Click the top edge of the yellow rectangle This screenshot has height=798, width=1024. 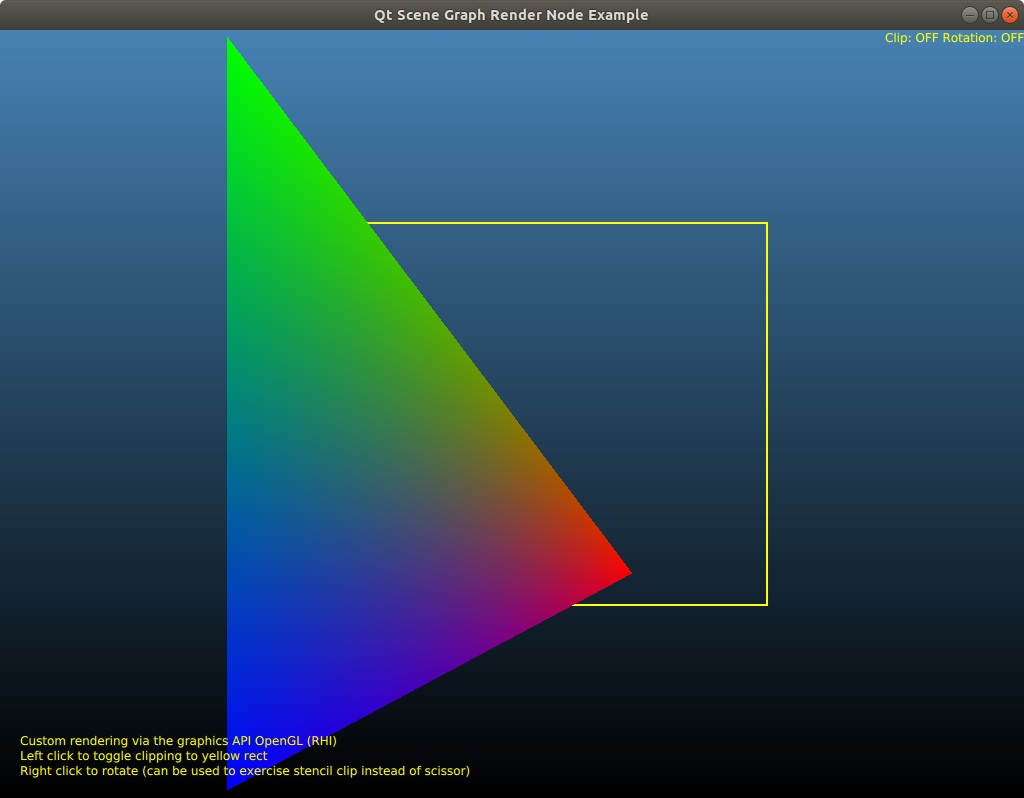570,223
